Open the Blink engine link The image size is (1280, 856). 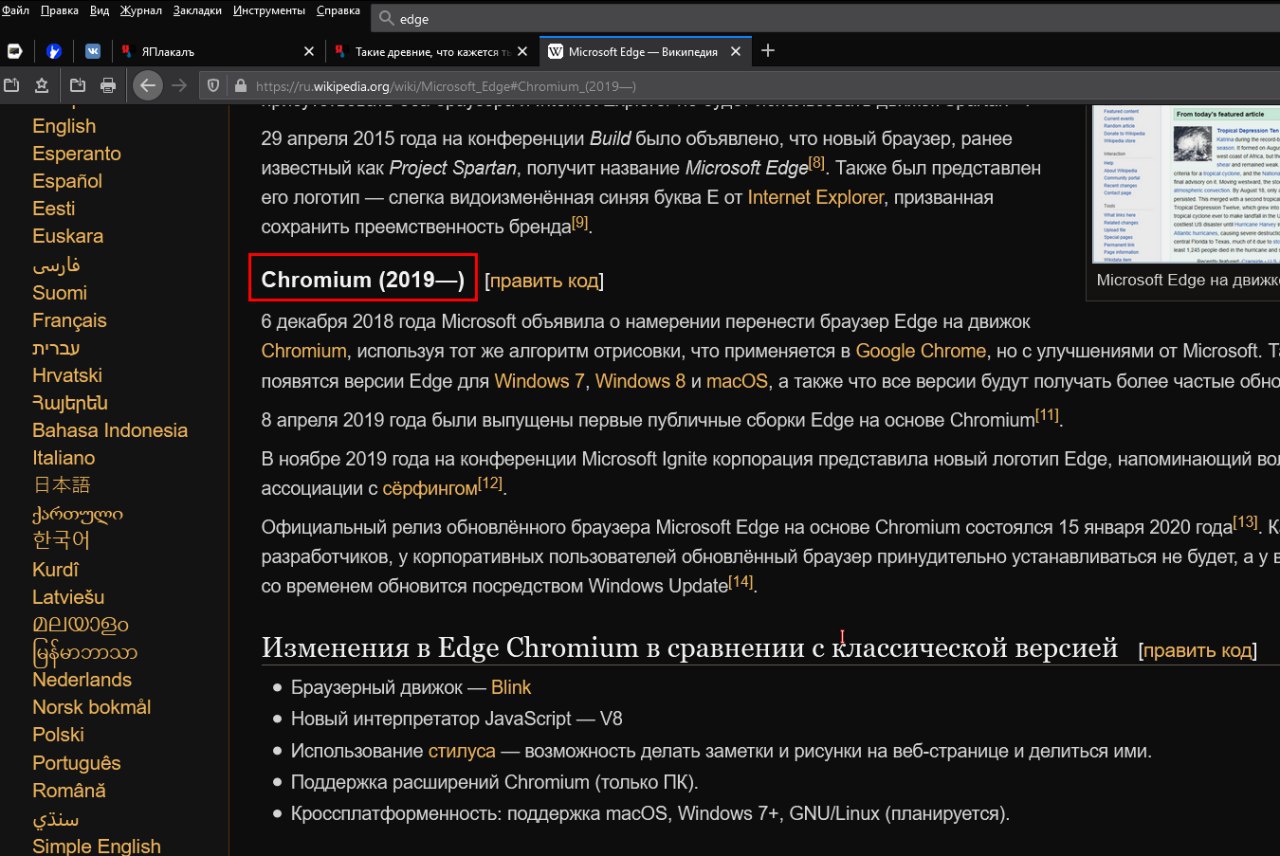click(511, 688)
